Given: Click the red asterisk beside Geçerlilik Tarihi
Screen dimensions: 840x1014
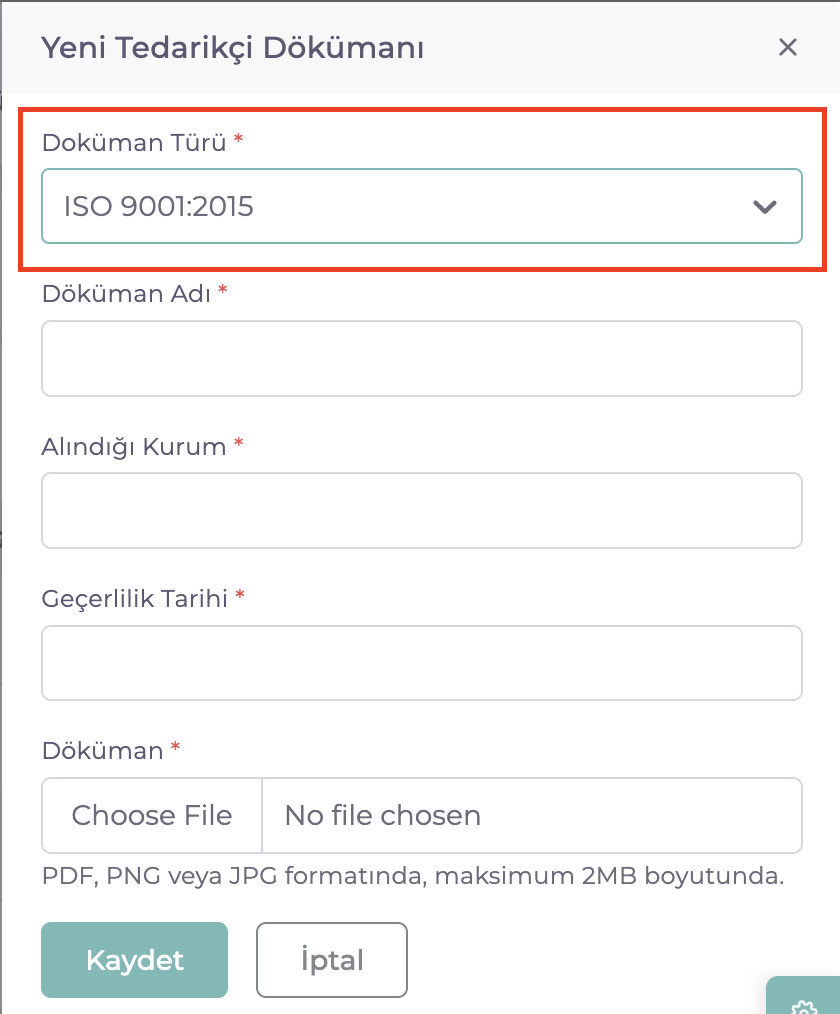Looking at the screenshot, I should click(240, 596).
